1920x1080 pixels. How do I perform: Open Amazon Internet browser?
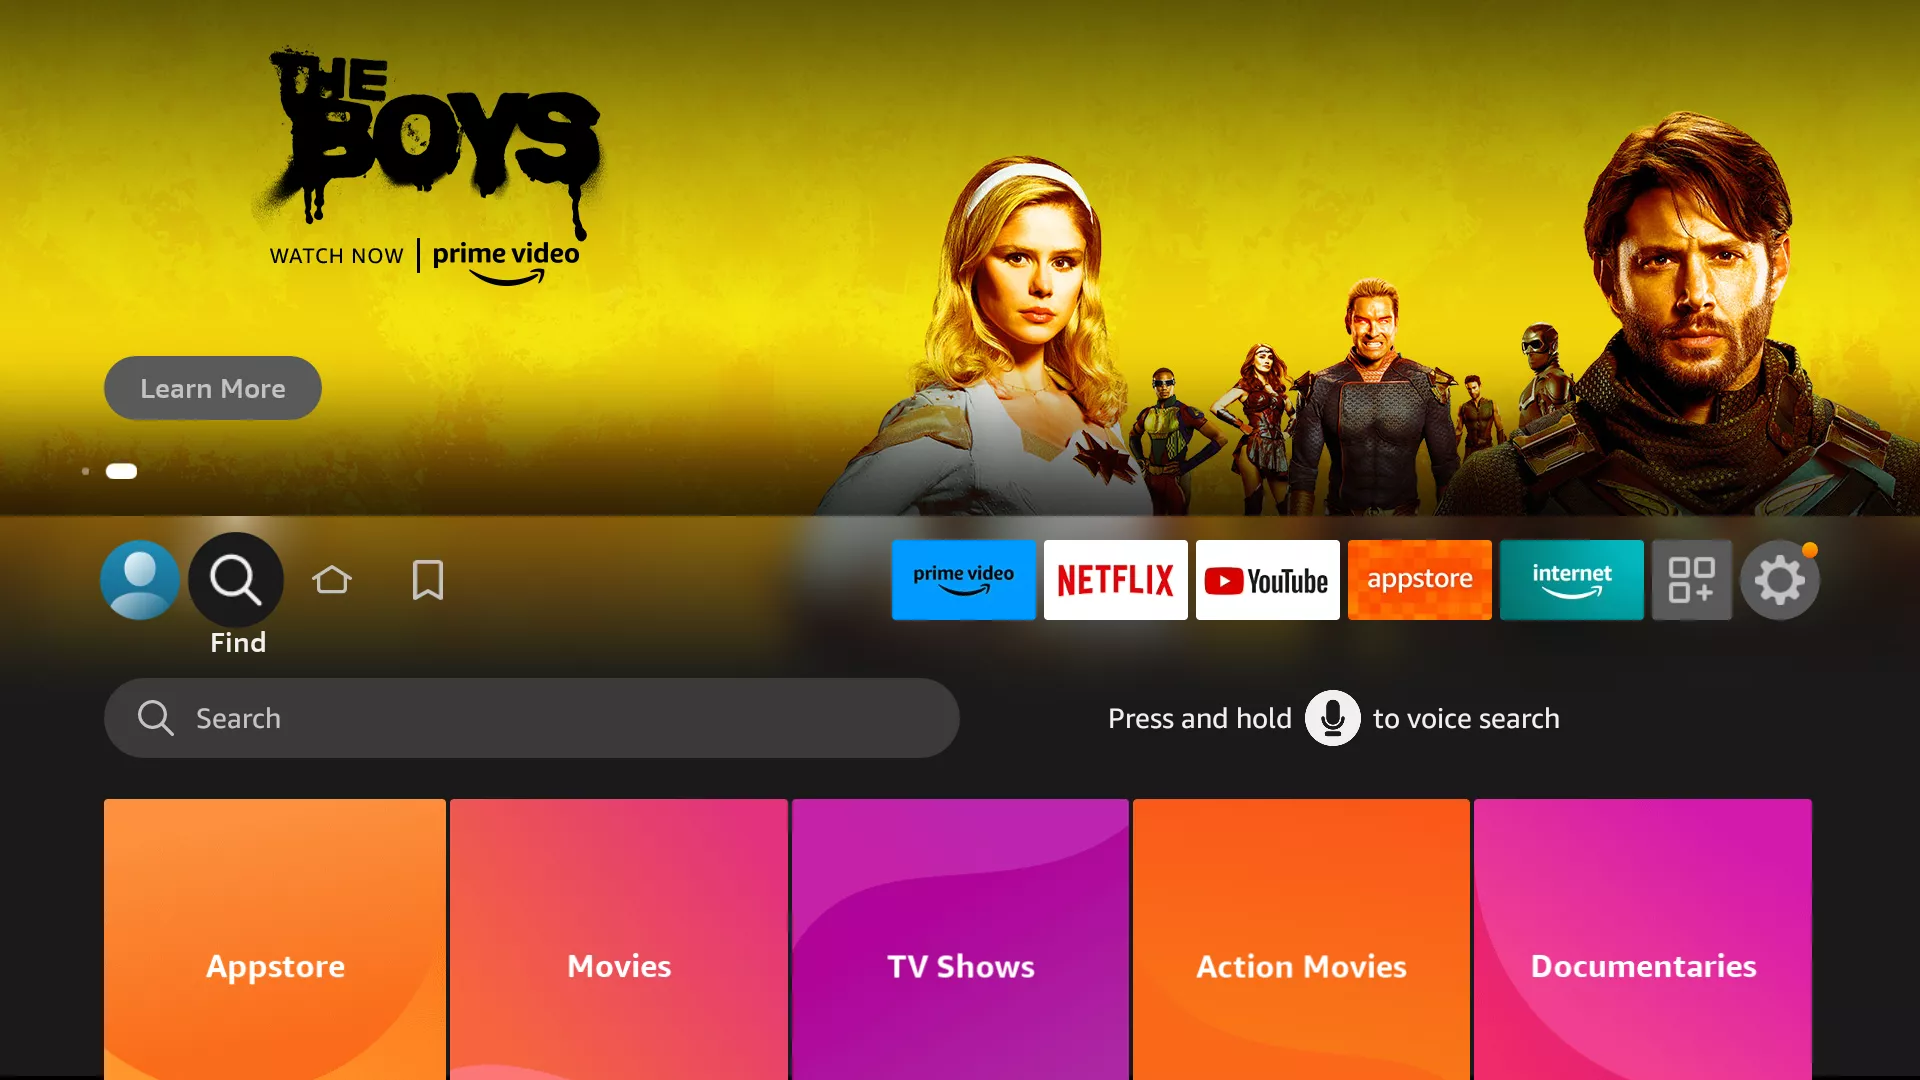point(1572,580)
